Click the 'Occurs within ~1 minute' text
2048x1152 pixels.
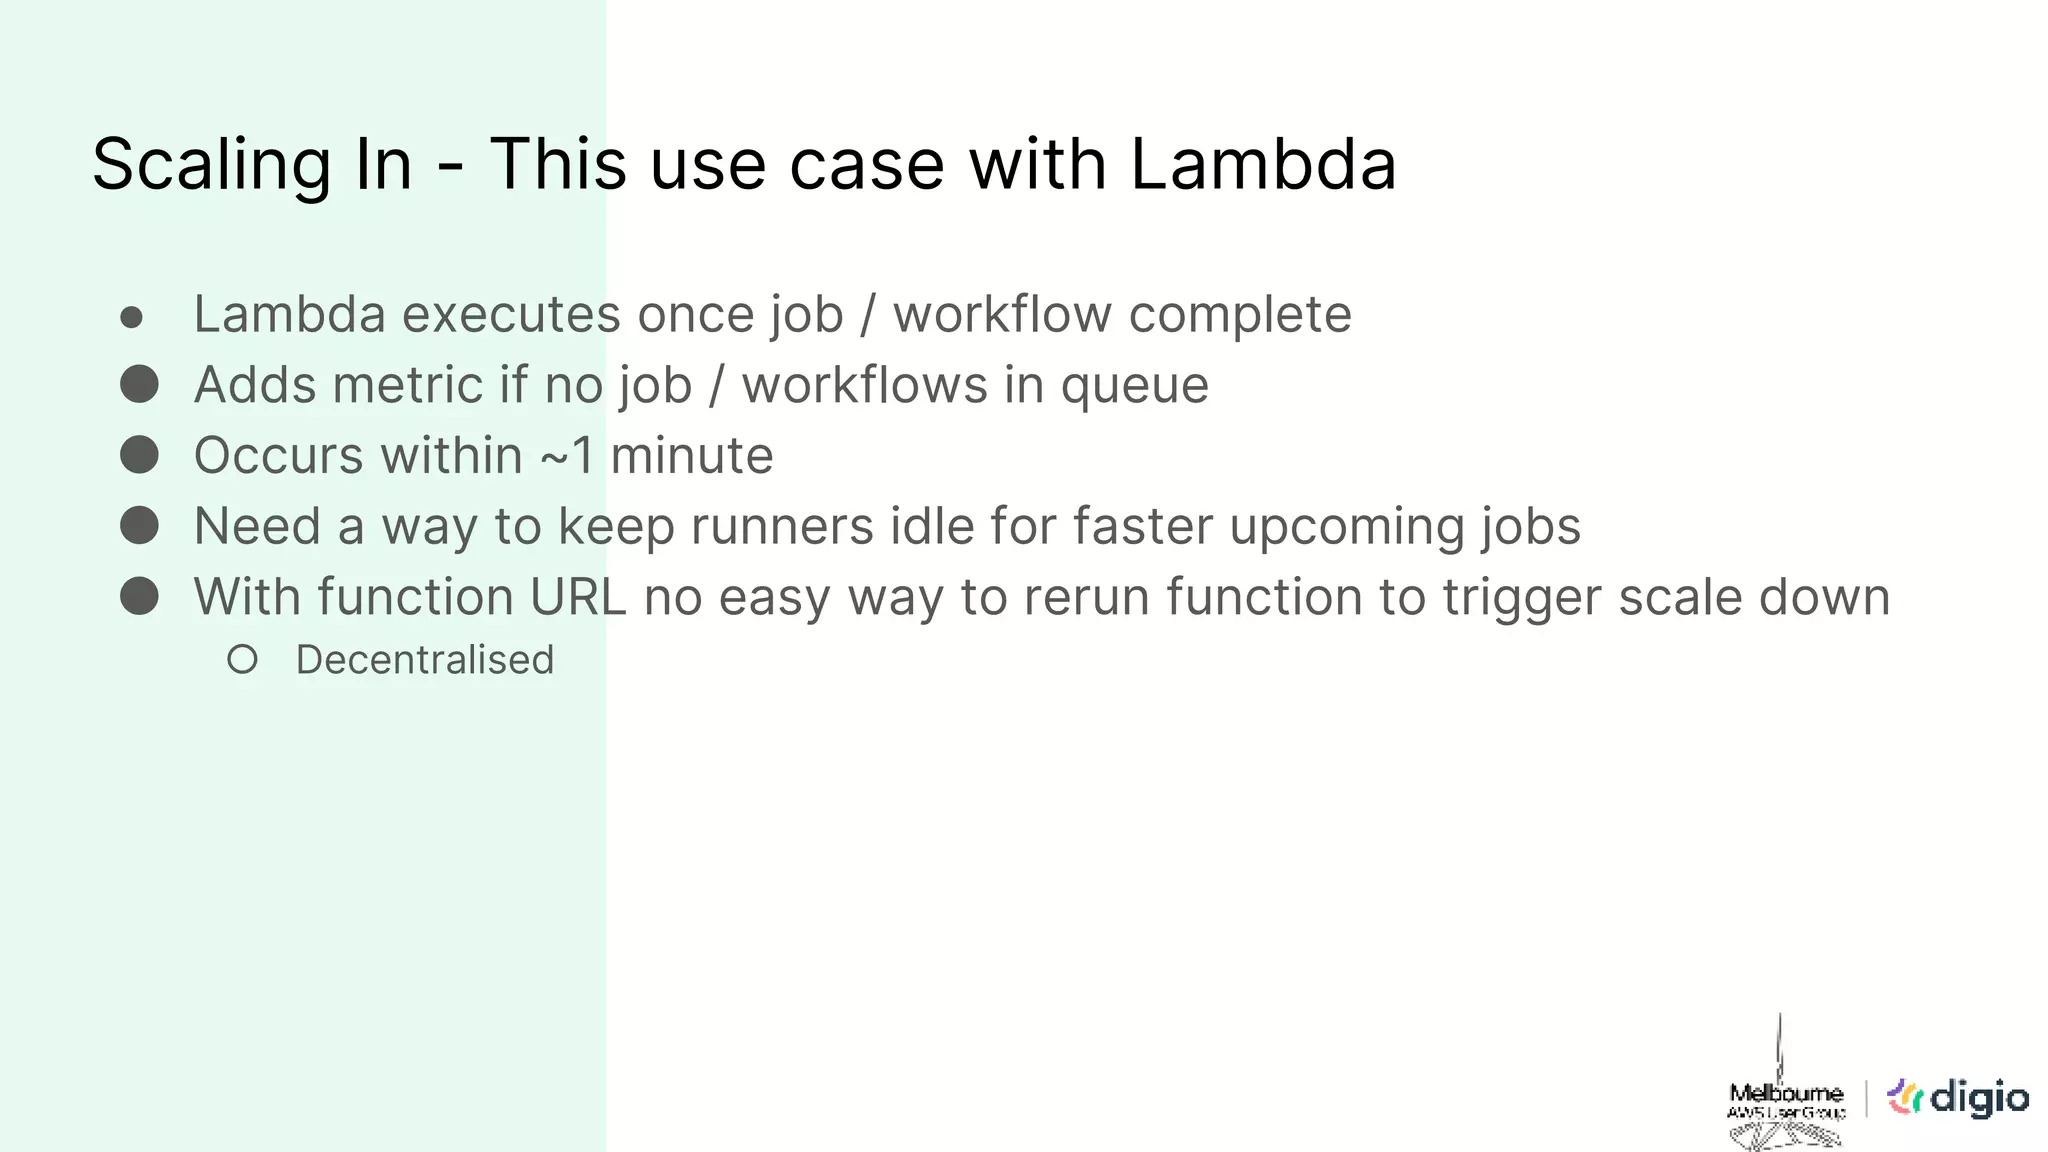coord(484,456)
